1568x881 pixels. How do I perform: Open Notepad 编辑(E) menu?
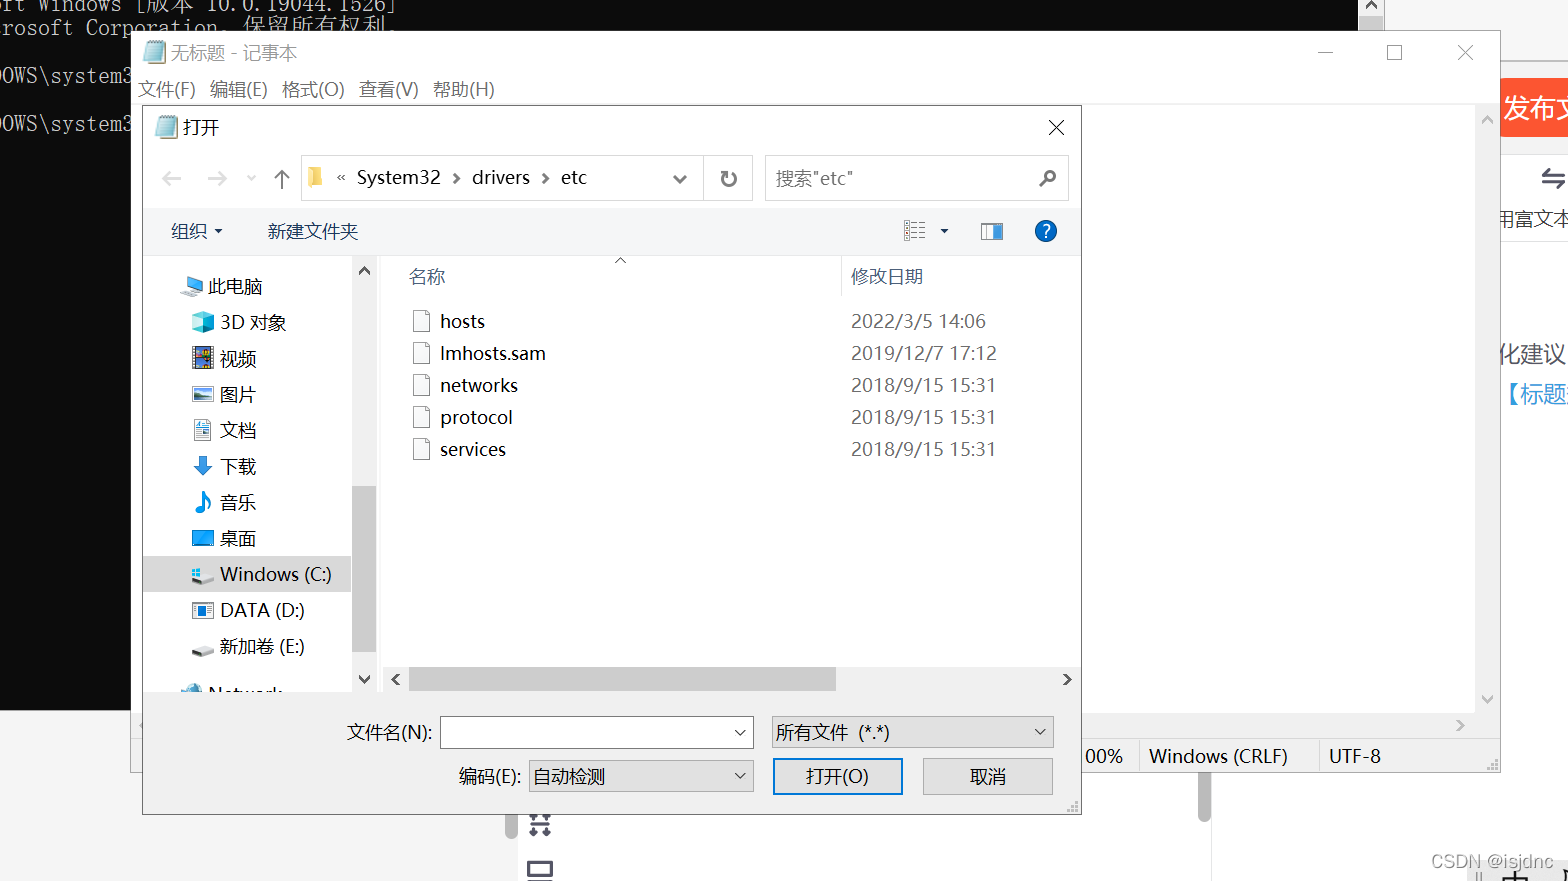coord(239,90)
